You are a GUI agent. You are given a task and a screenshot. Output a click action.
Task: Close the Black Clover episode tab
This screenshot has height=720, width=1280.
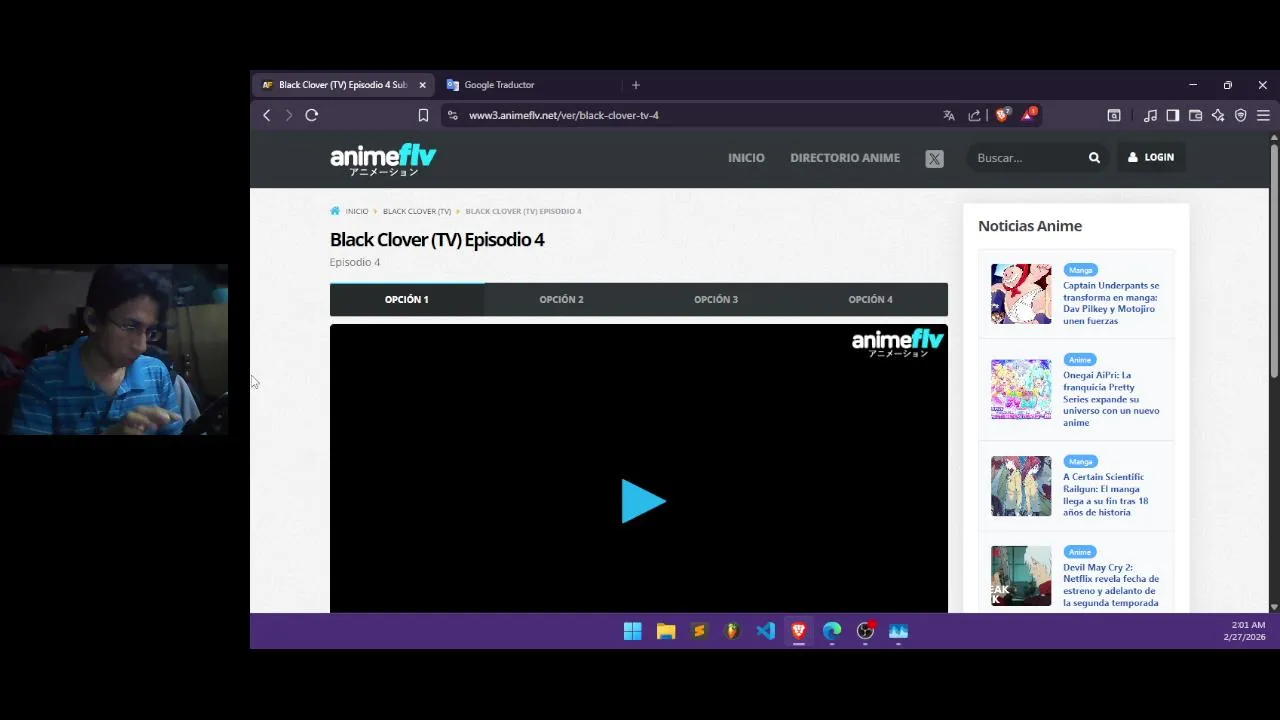click(x=422, y=85)
